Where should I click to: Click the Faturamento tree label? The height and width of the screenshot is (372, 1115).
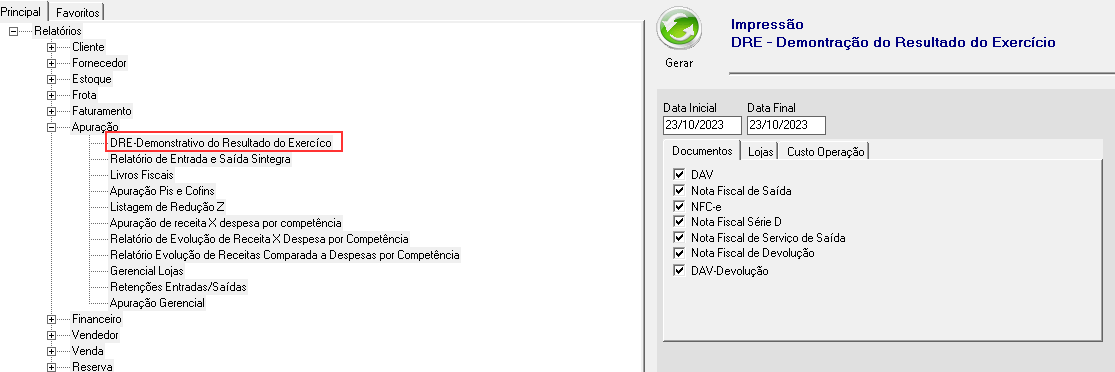click(x=102, y=111)
